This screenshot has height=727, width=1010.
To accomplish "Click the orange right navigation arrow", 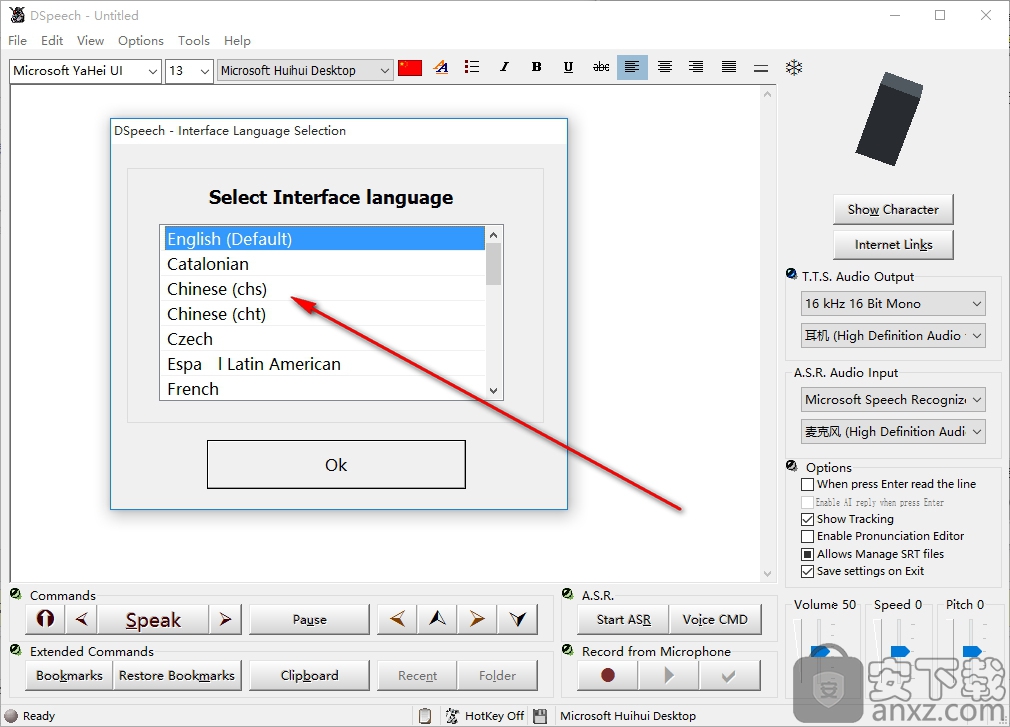I will (x=477, y=619).
